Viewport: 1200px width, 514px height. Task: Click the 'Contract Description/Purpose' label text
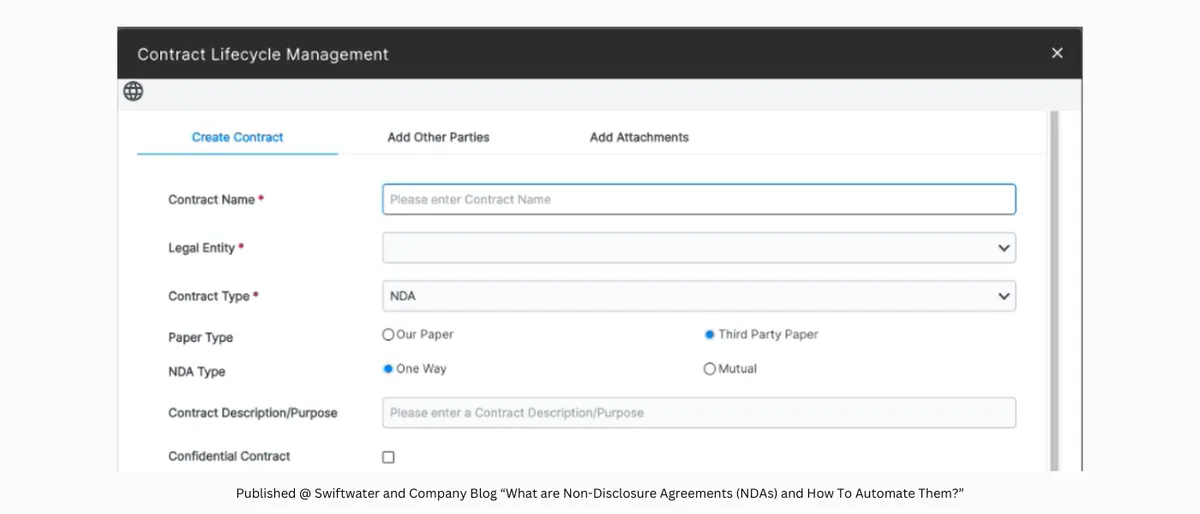[x=253, y=413]
